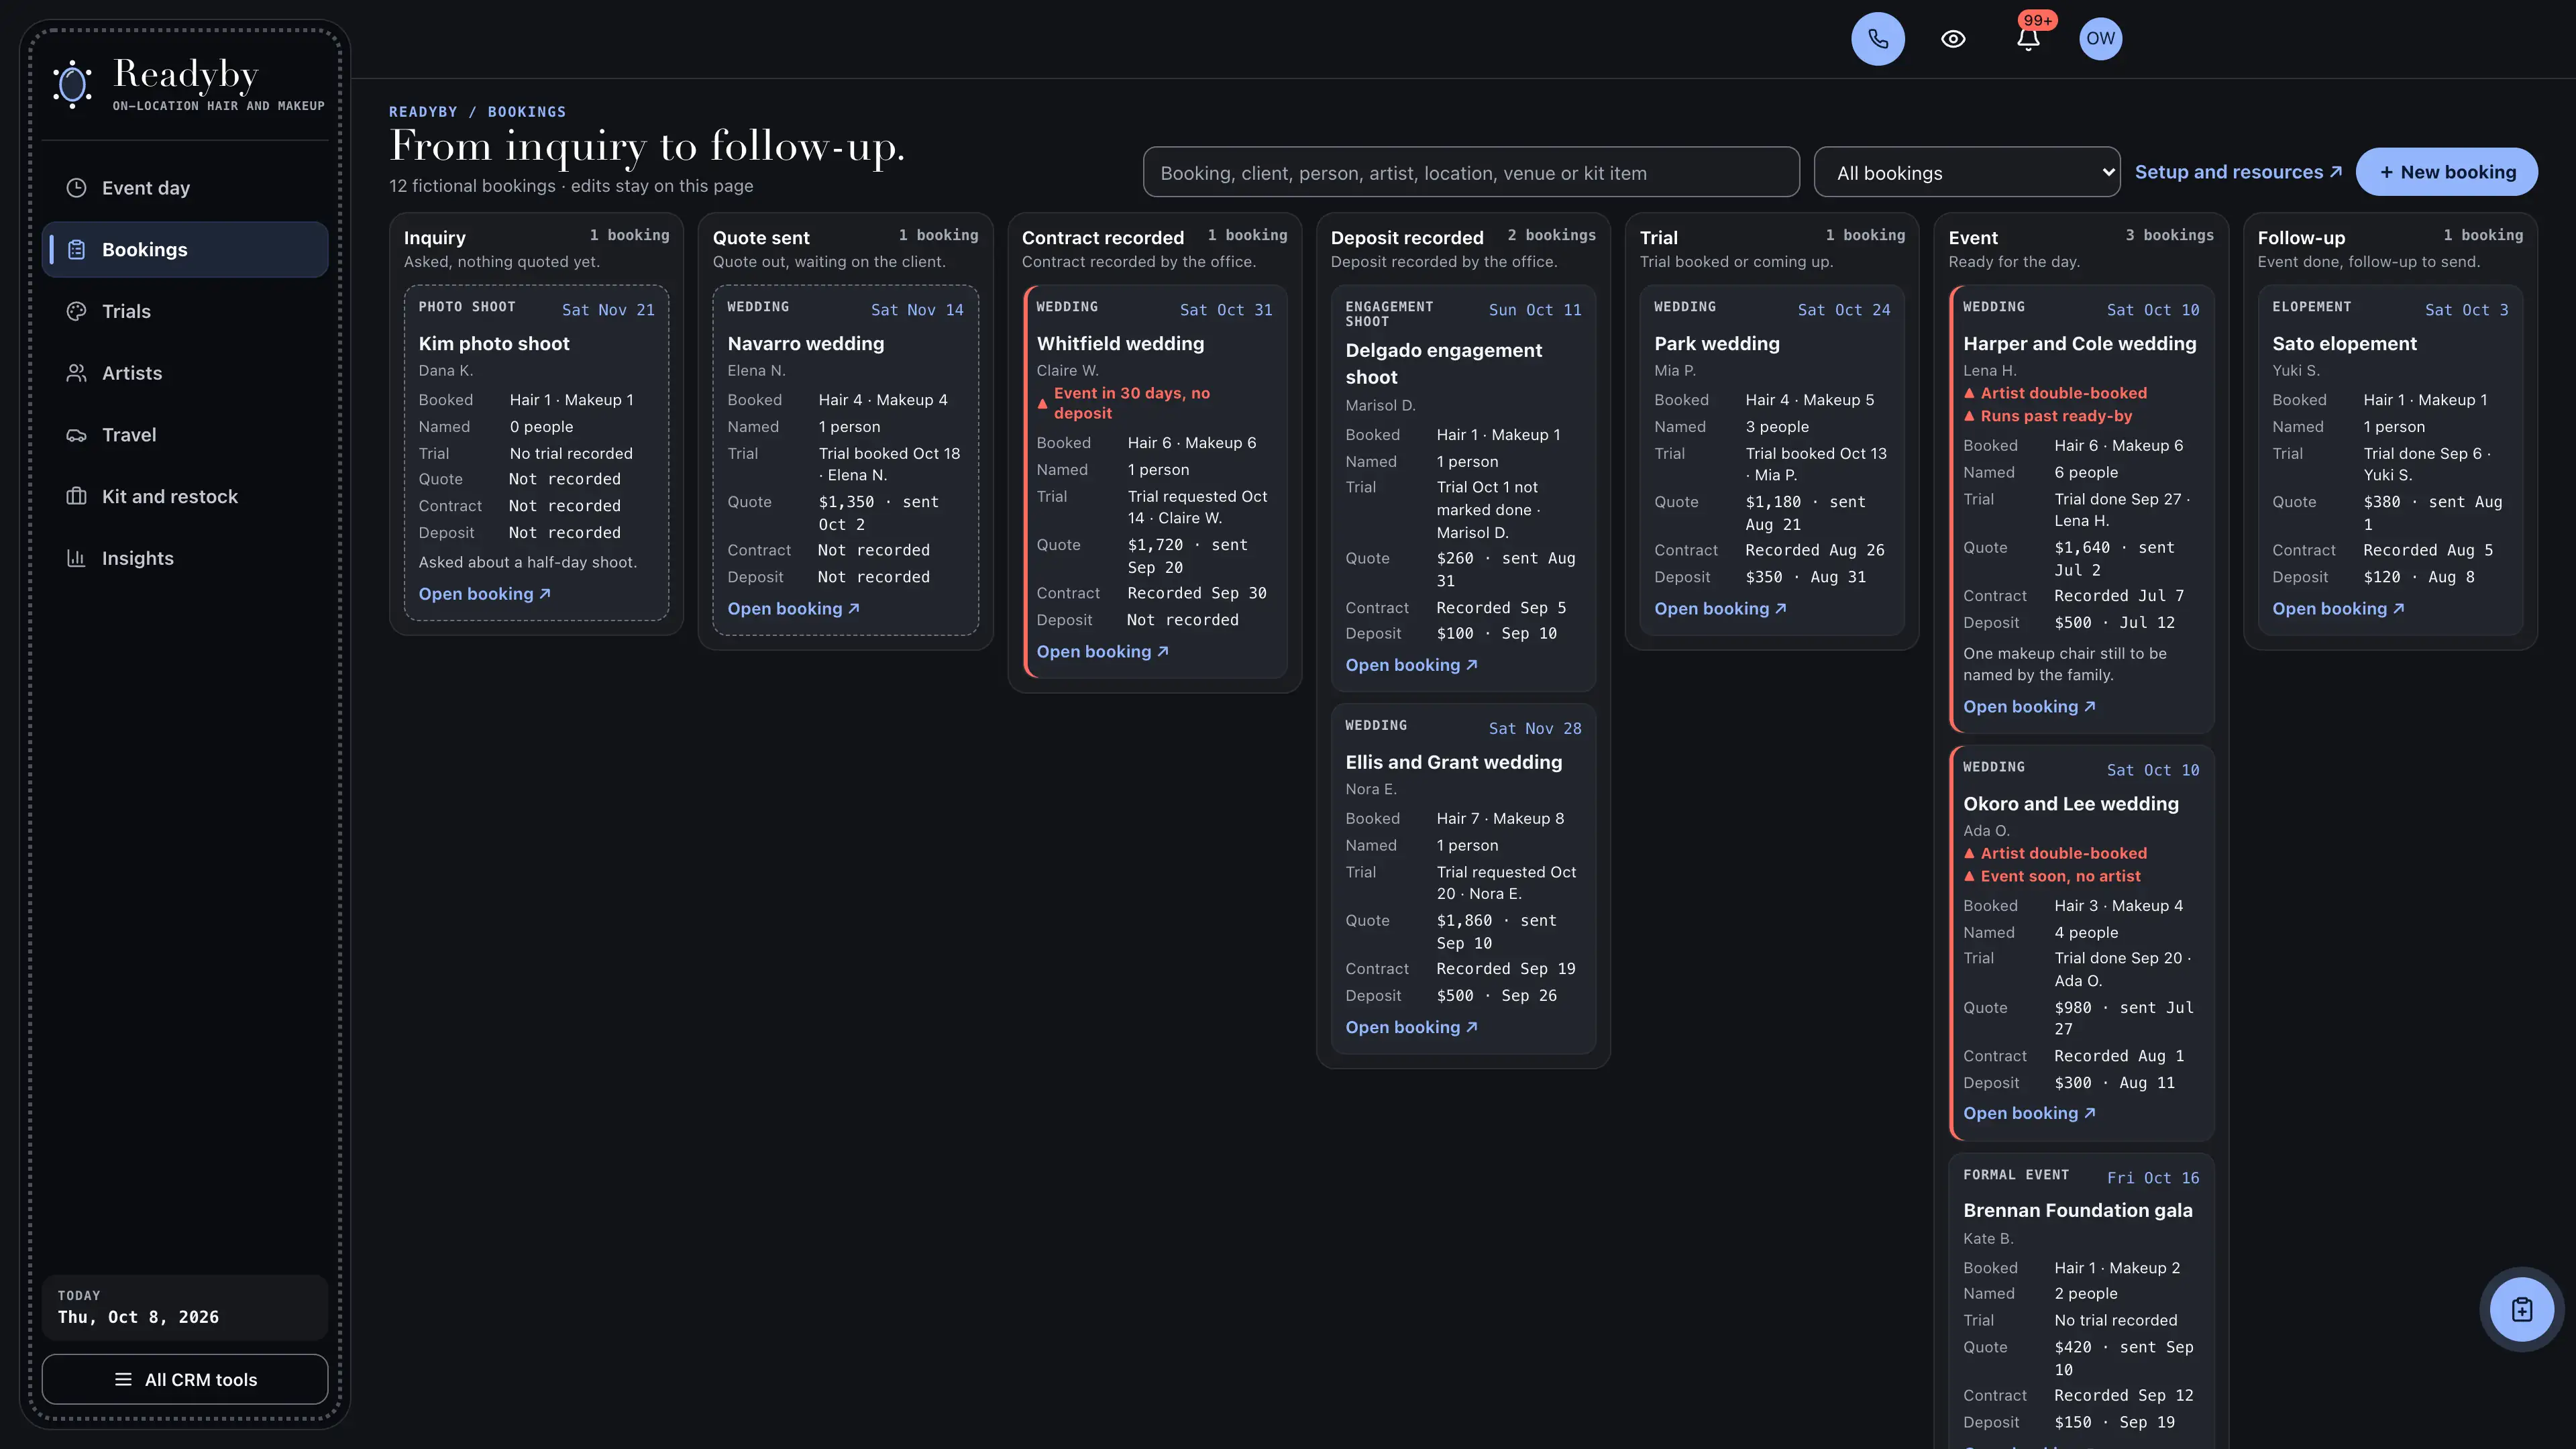The image size is (2576, 1449).
Task: Open the Event day clock icon
Action: pyautogui.click(x=76, y=188)
